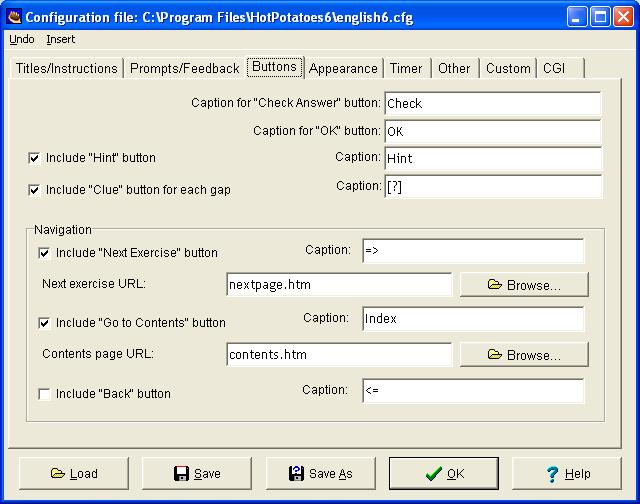This screenshot has width=640, height=504.
Task: Click the Save As button text
Action: 331,474
